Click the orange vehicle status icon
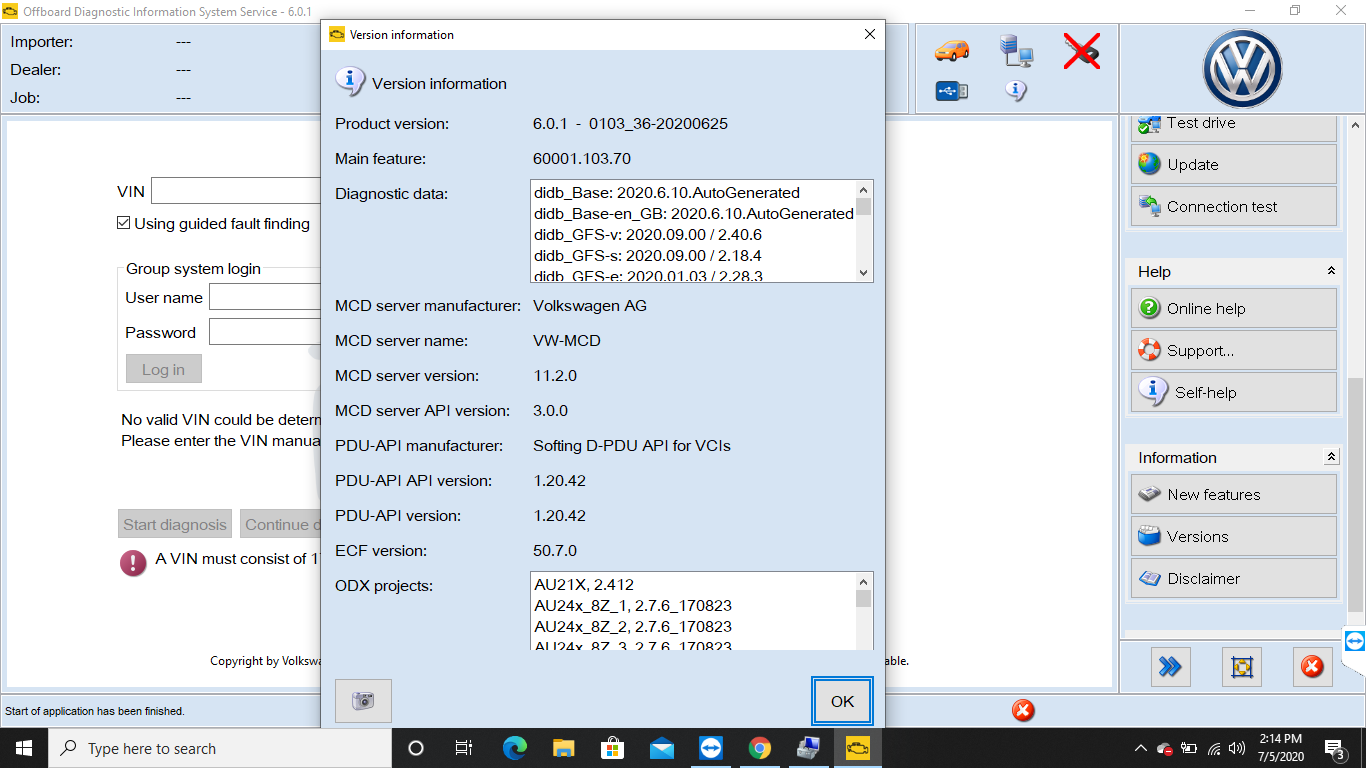The height and width of the screenshot is (768, 1366). [952, 50]
